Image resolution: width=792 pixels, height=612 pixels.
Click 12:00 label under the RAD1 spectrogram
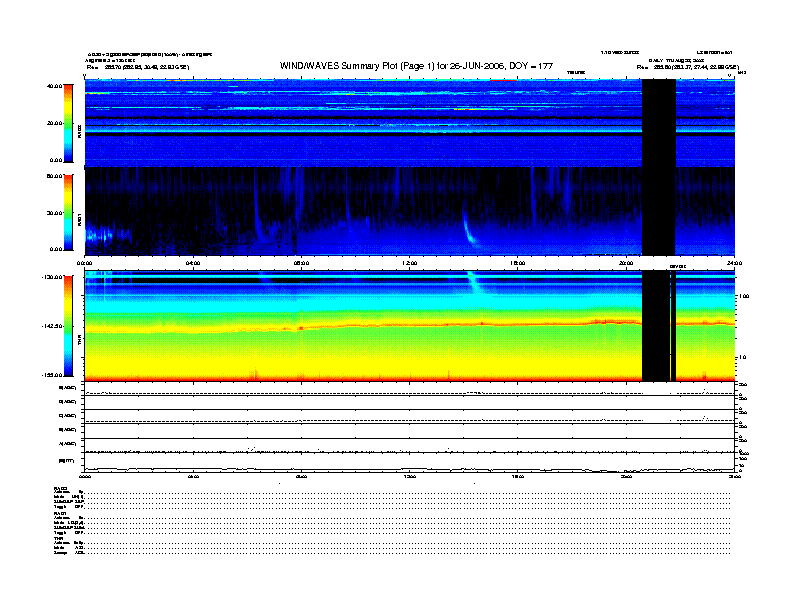(x=410, y=263)
